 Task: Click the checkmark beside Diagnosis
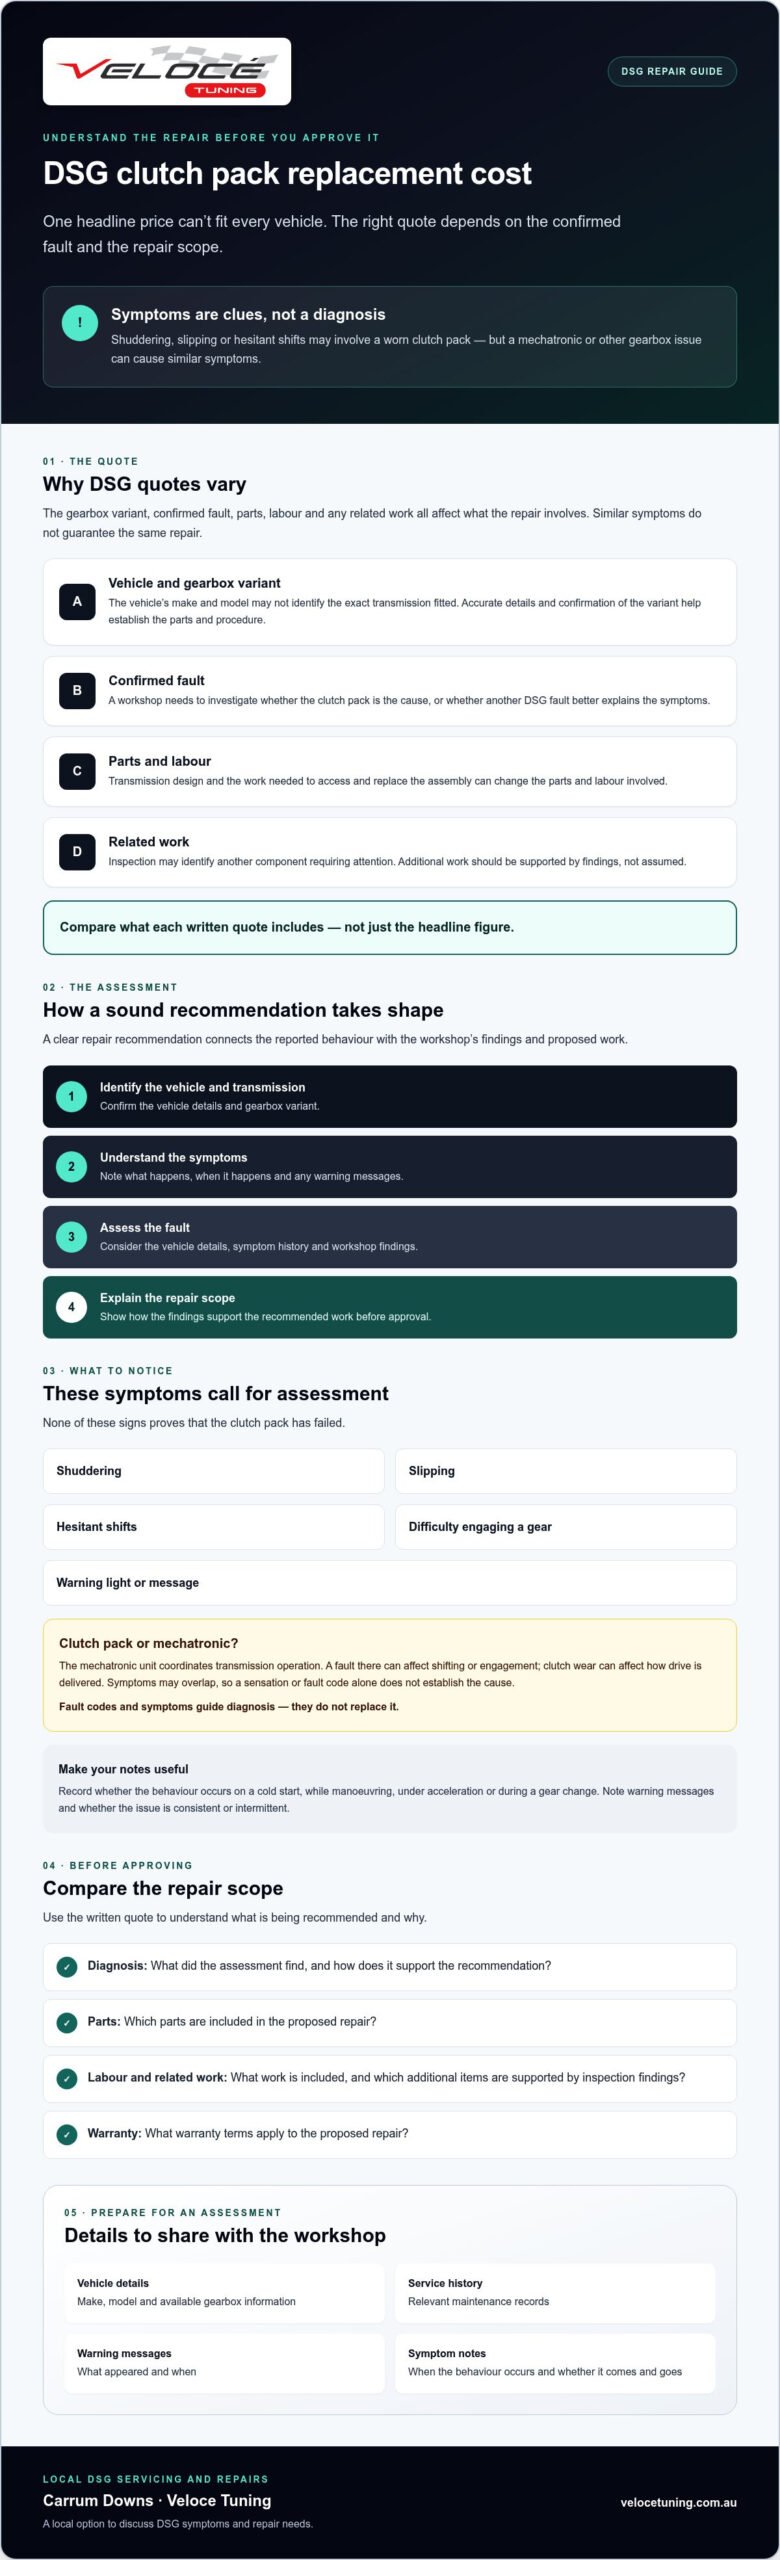click(x=67, y=1966)
